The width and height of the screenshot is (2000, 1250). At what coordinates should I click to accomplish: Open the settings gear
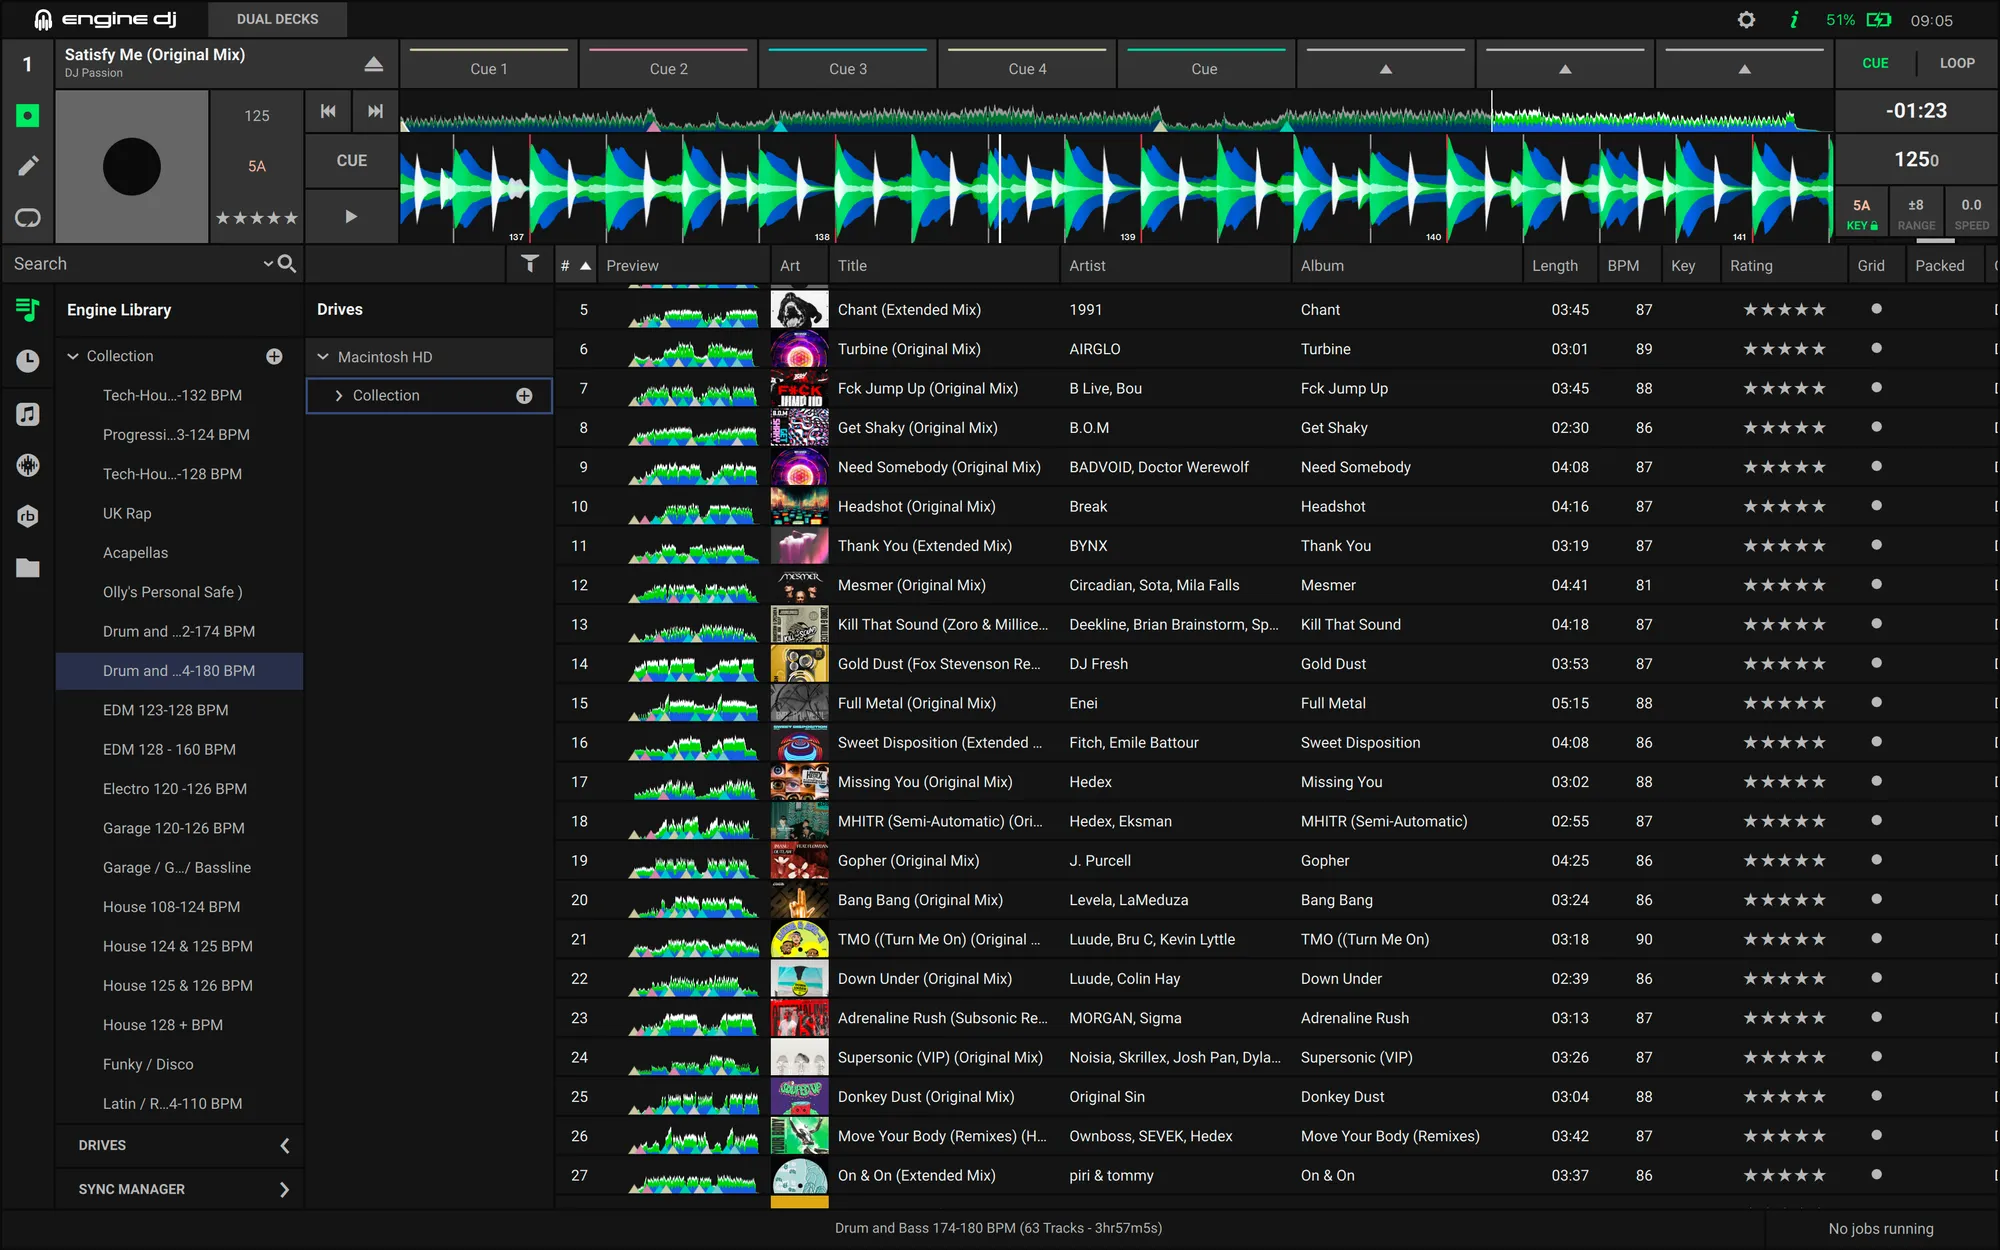(1746, 19)
